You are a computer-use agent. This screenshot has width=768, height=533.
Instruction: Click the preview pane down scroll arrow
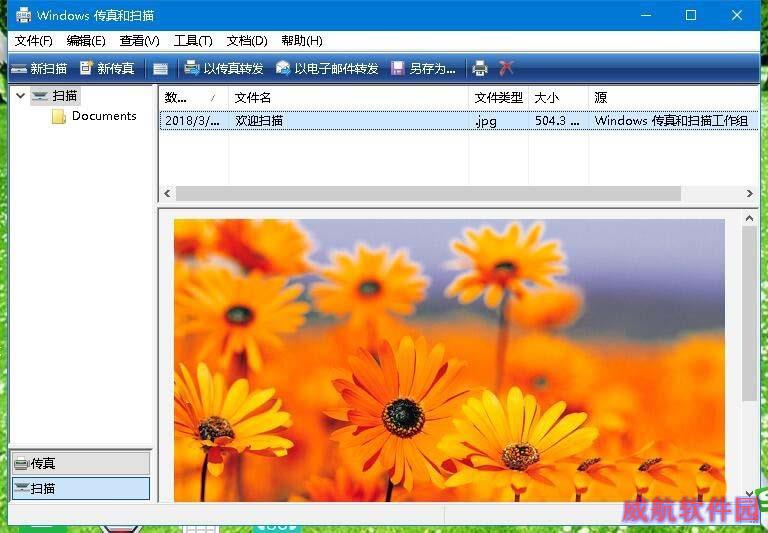(x=749, y=493)
